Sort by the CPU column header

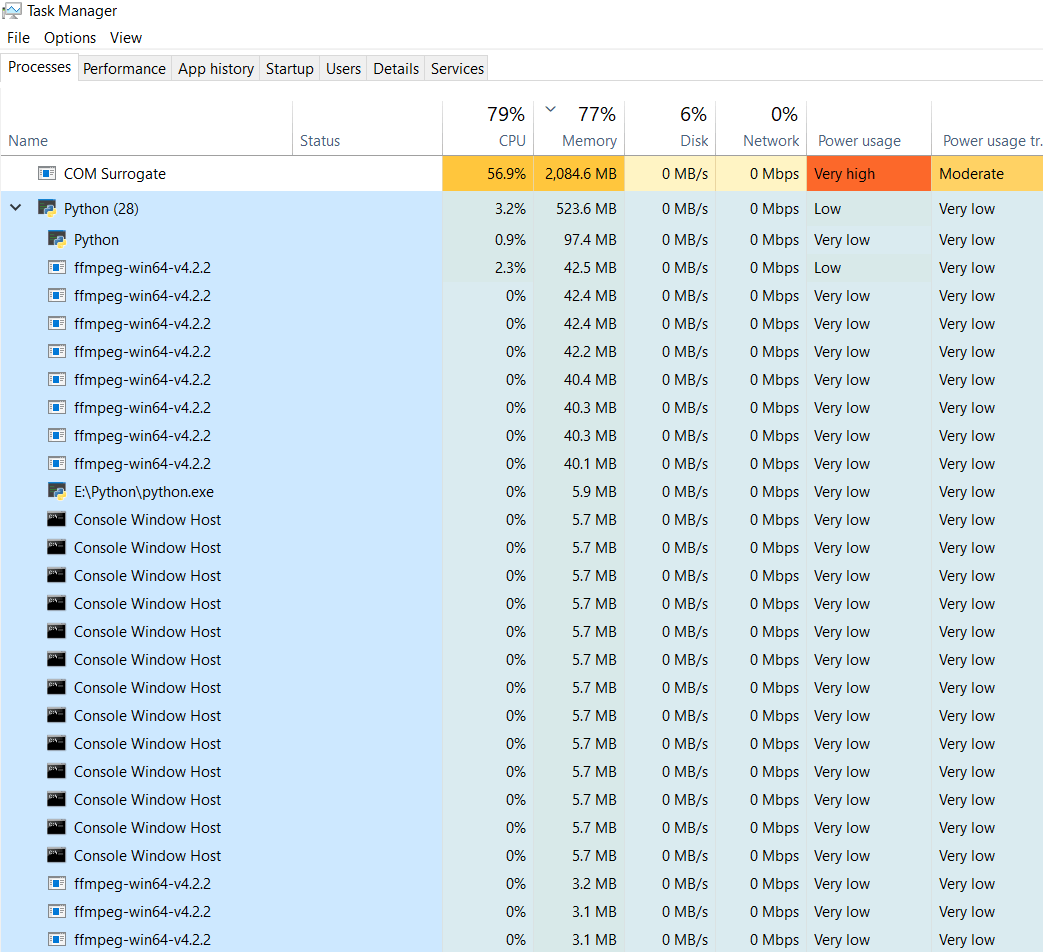[x=488, y=128]
